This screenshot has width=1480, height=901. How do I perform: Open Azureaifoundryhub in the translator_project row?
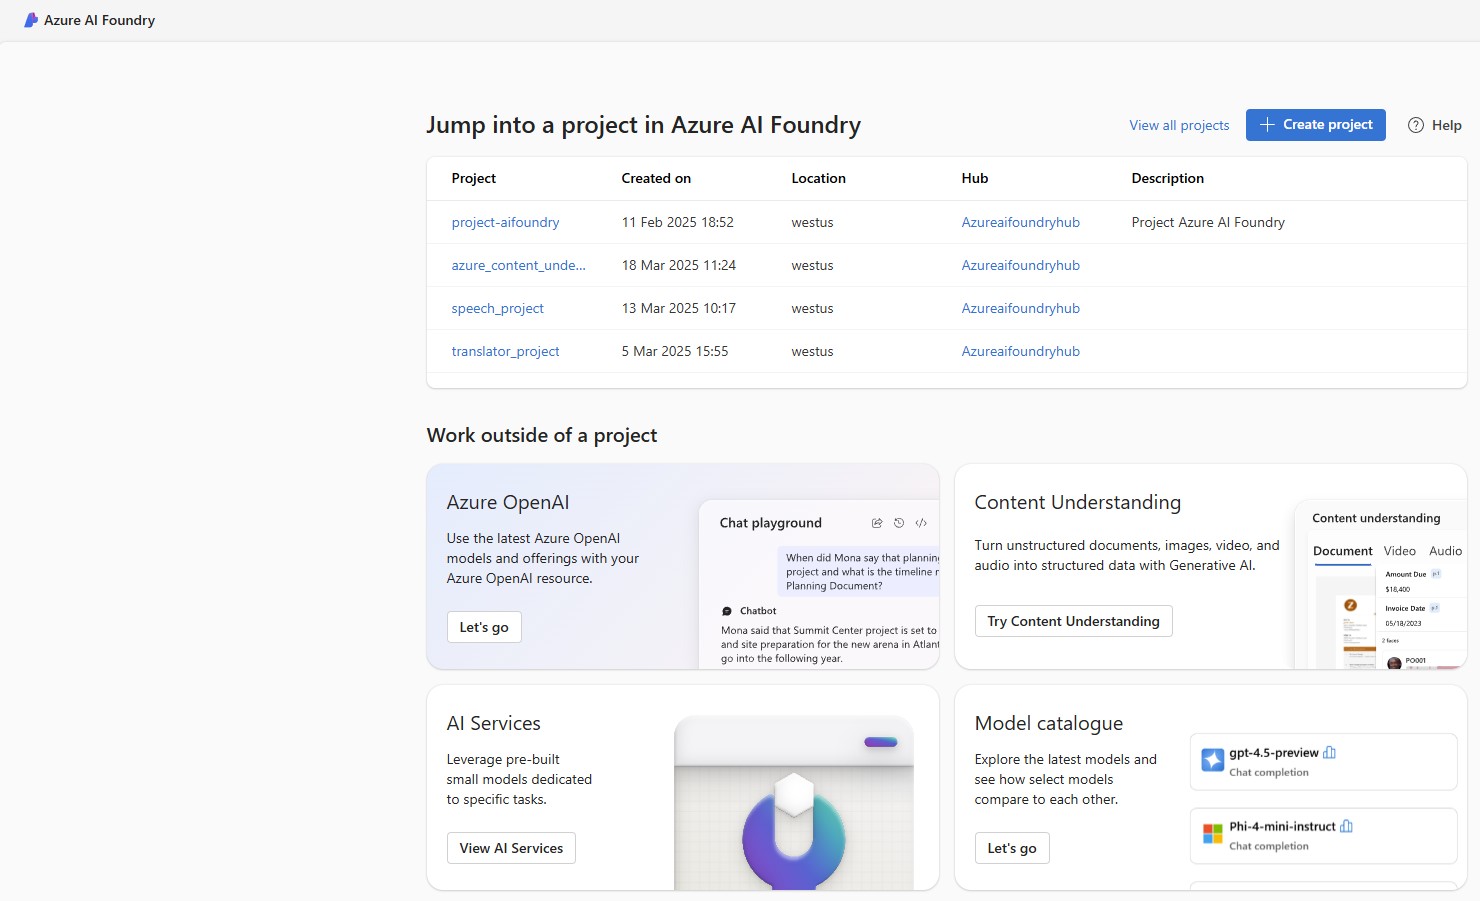coord(1021,351)
